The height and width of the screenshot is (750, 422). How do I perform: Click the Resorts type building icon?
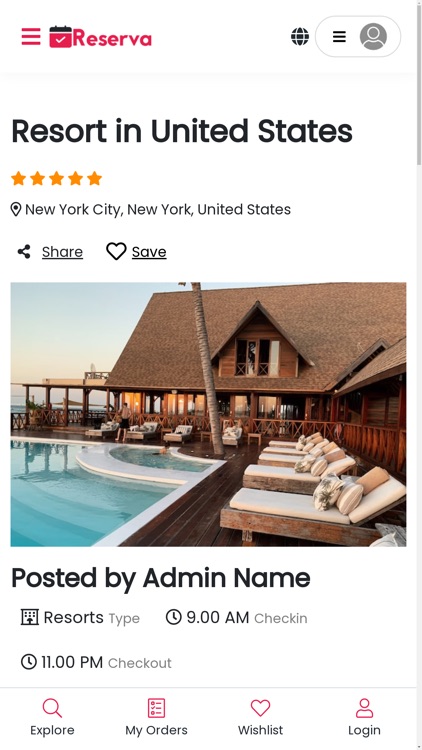[30, 617]
